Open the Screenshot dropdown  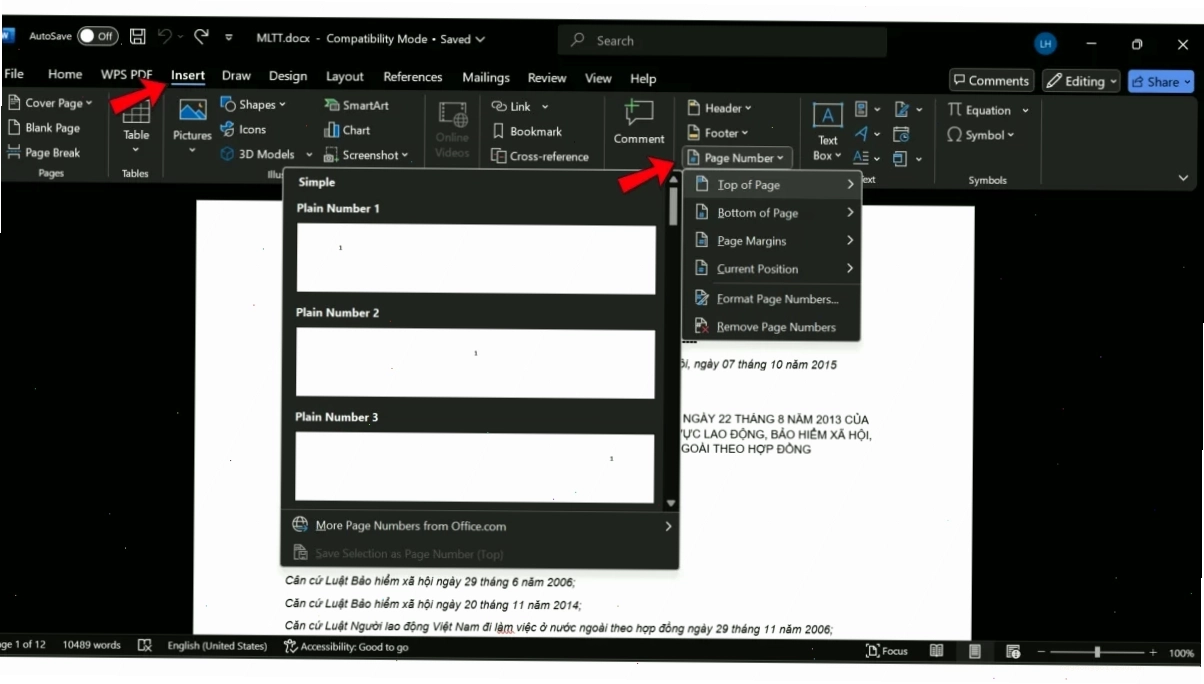click(367, 155)
